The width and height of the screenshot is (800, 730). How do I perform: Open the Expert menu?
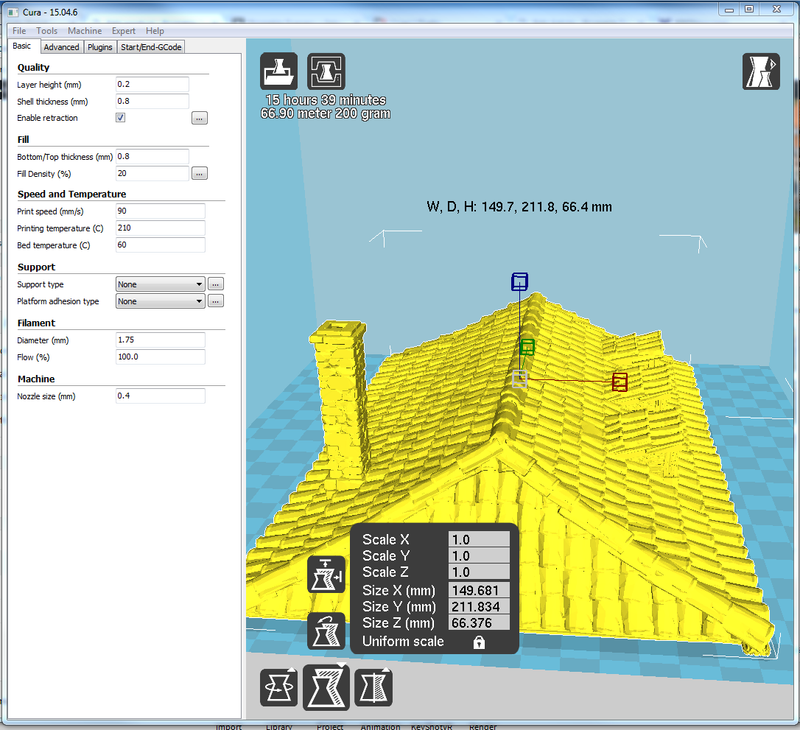click(x=123, y=31)
